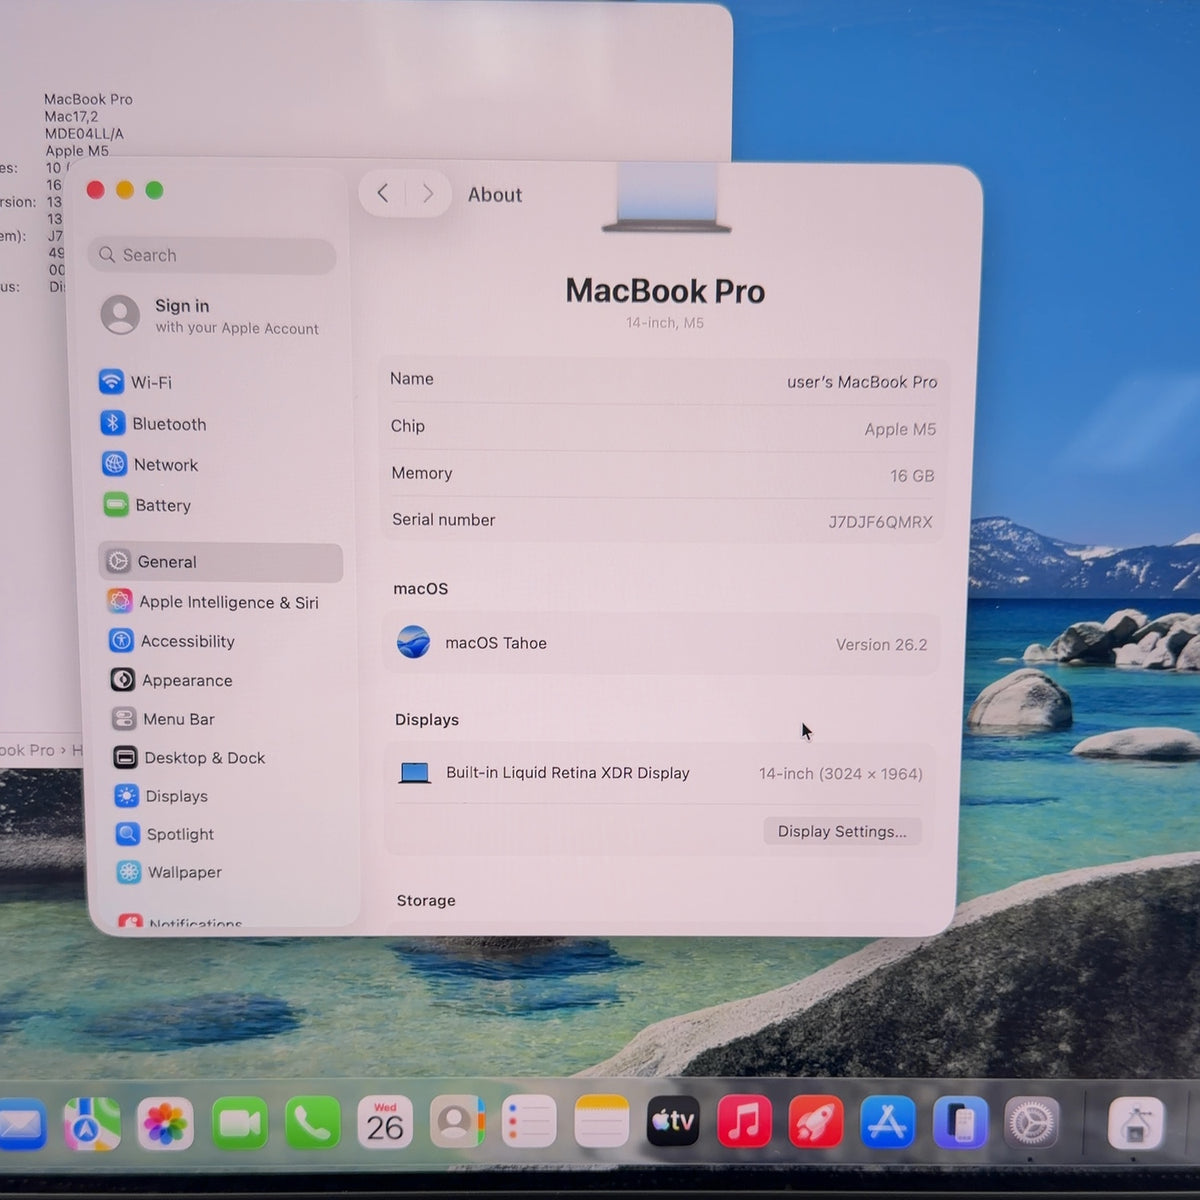Launch Apple TV from the Dock
1200x1200 pixels.
click(x=673, y=1121)
